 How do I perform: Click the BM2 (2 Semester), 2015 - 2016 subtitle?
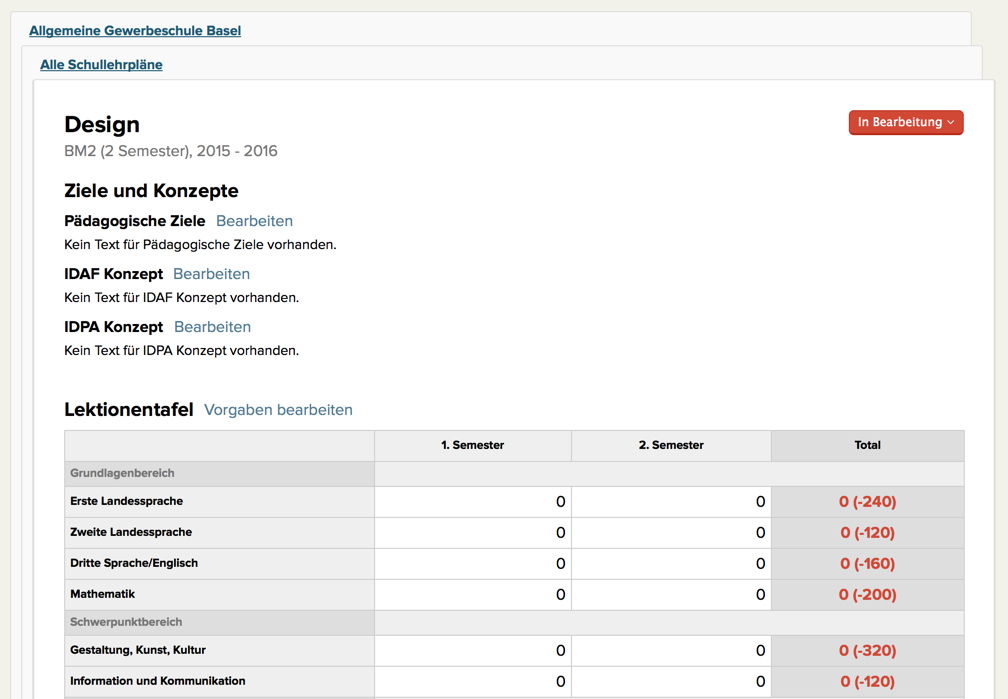click(171, 151)
